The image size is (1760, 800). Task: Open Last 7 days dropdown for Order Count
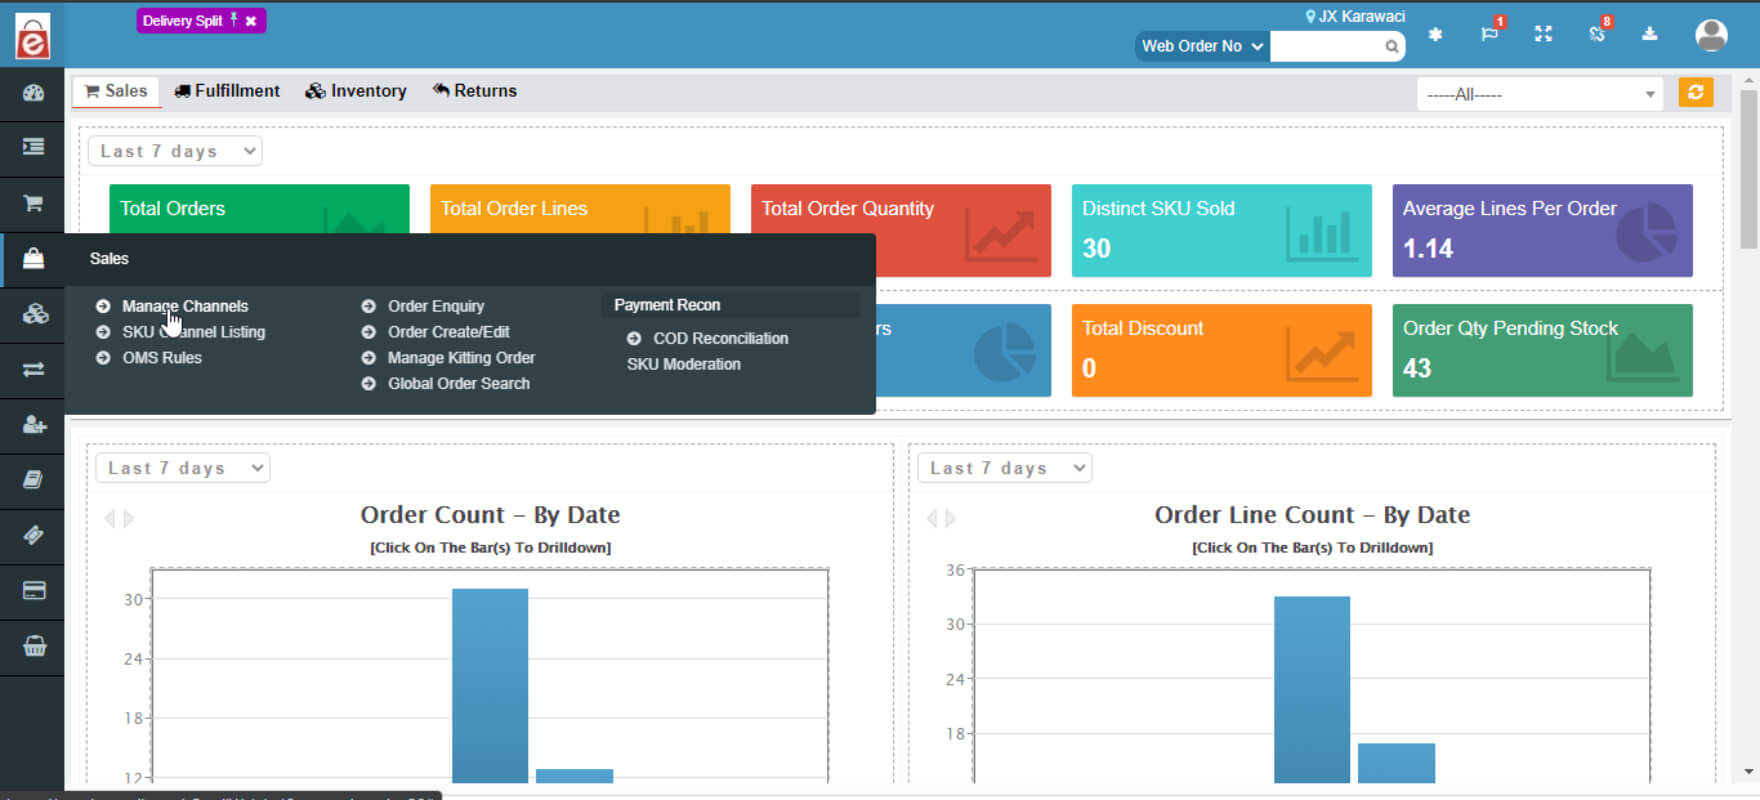pyautogui.click(x=183, y=468)
